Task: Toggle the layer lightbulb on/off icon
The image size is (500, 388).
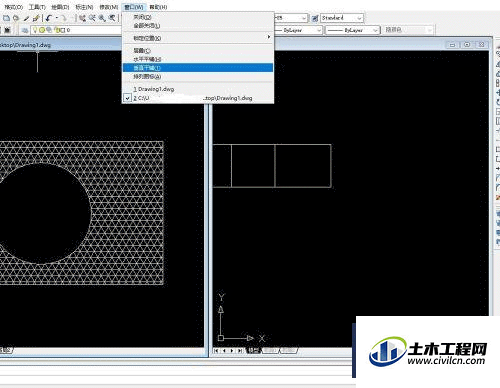Action: [x=35, y=30]
